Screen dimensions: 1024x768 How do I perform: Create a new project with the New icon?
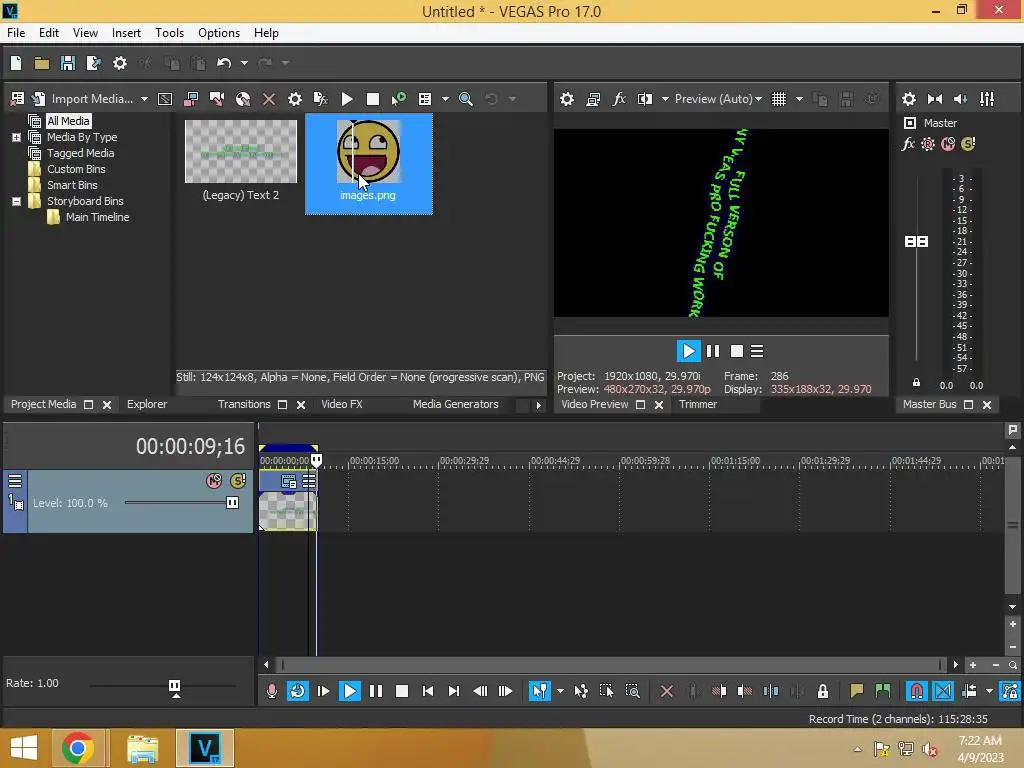click(16, 63)
